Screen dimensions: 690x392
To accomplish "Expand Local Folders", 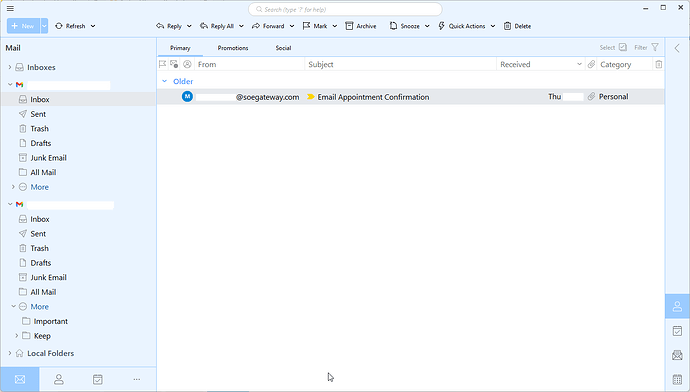I will 10,353.
